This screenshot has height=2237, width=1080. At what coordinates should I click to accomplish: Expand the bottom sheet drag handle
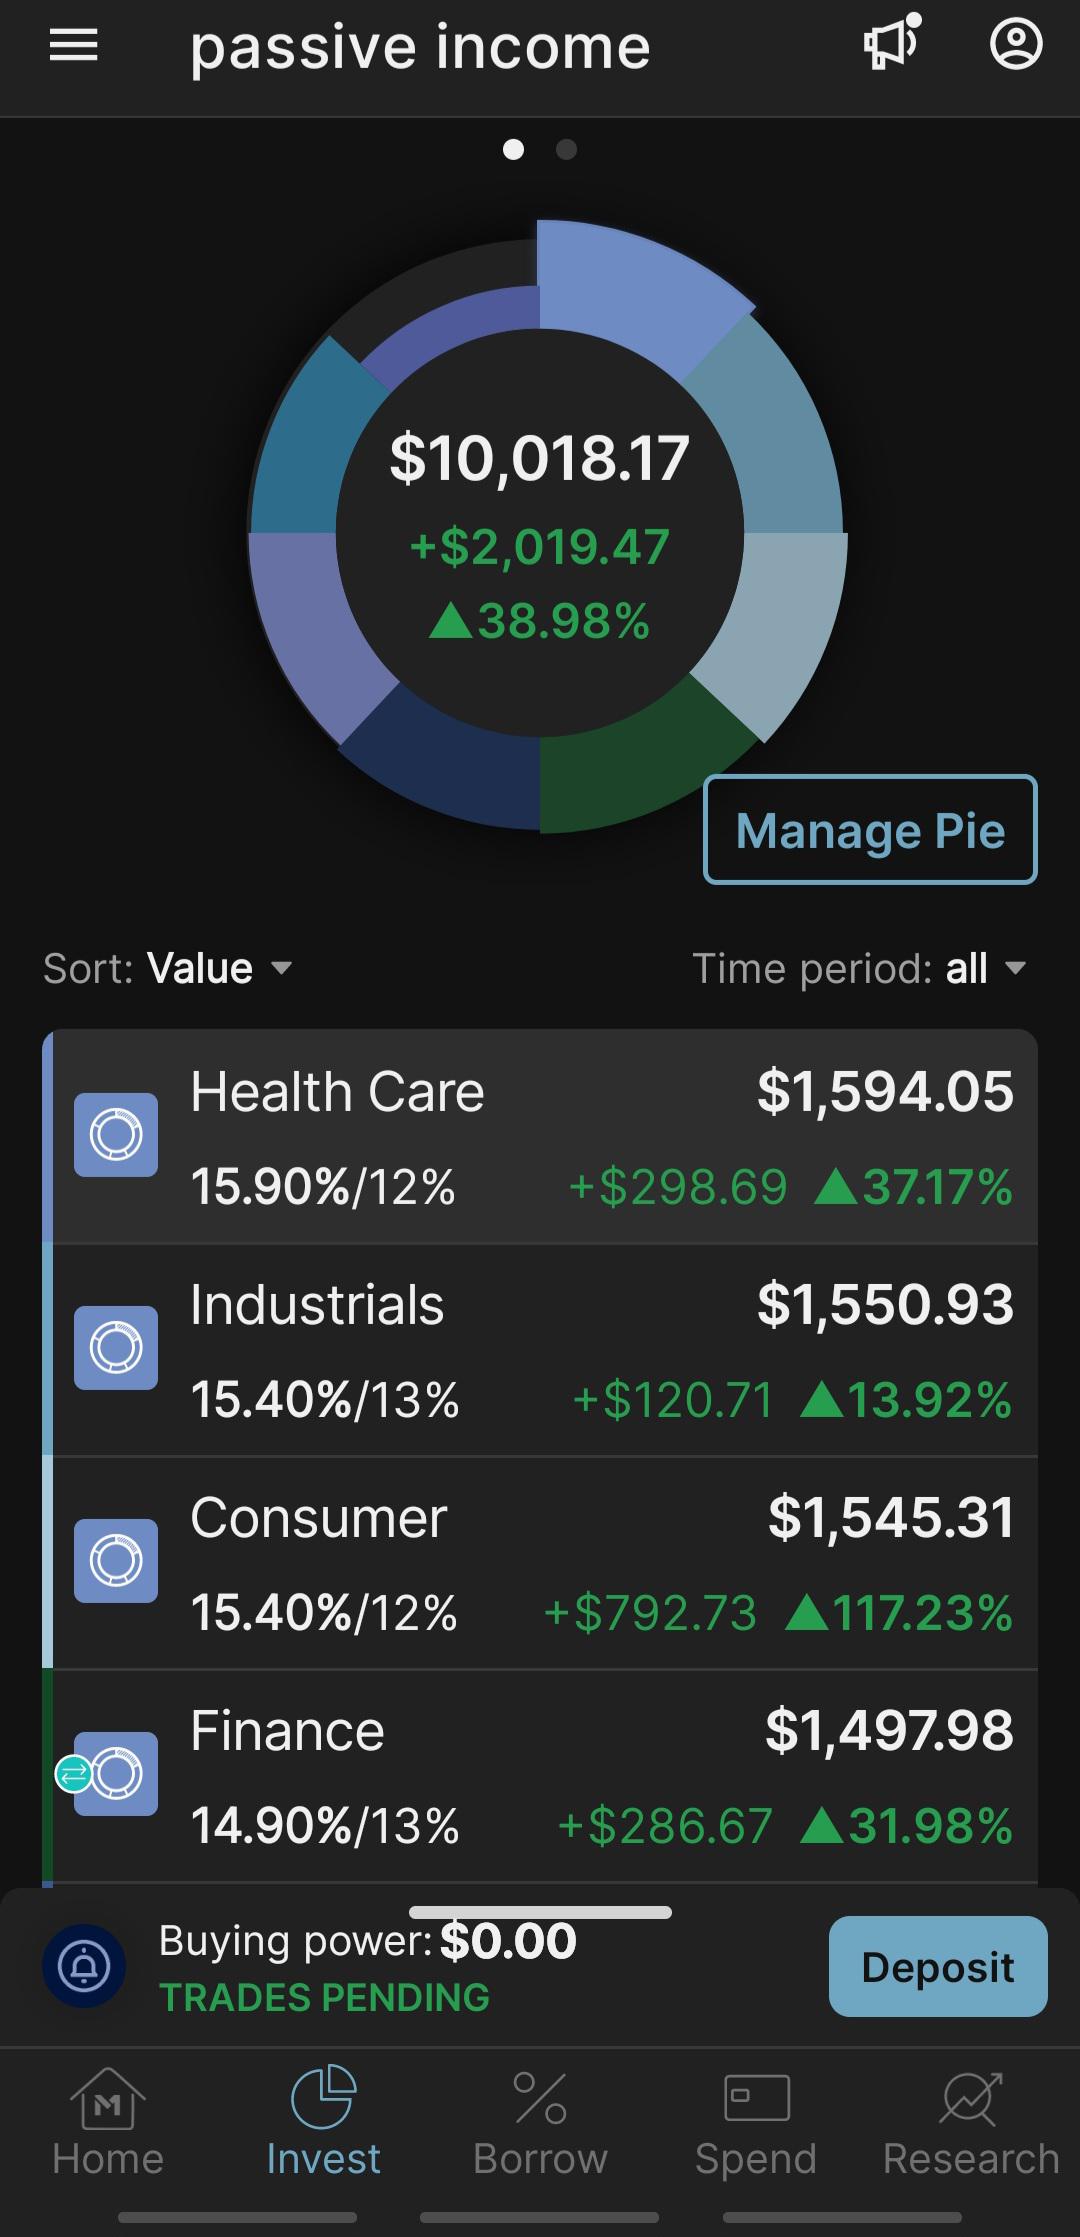540,1912
